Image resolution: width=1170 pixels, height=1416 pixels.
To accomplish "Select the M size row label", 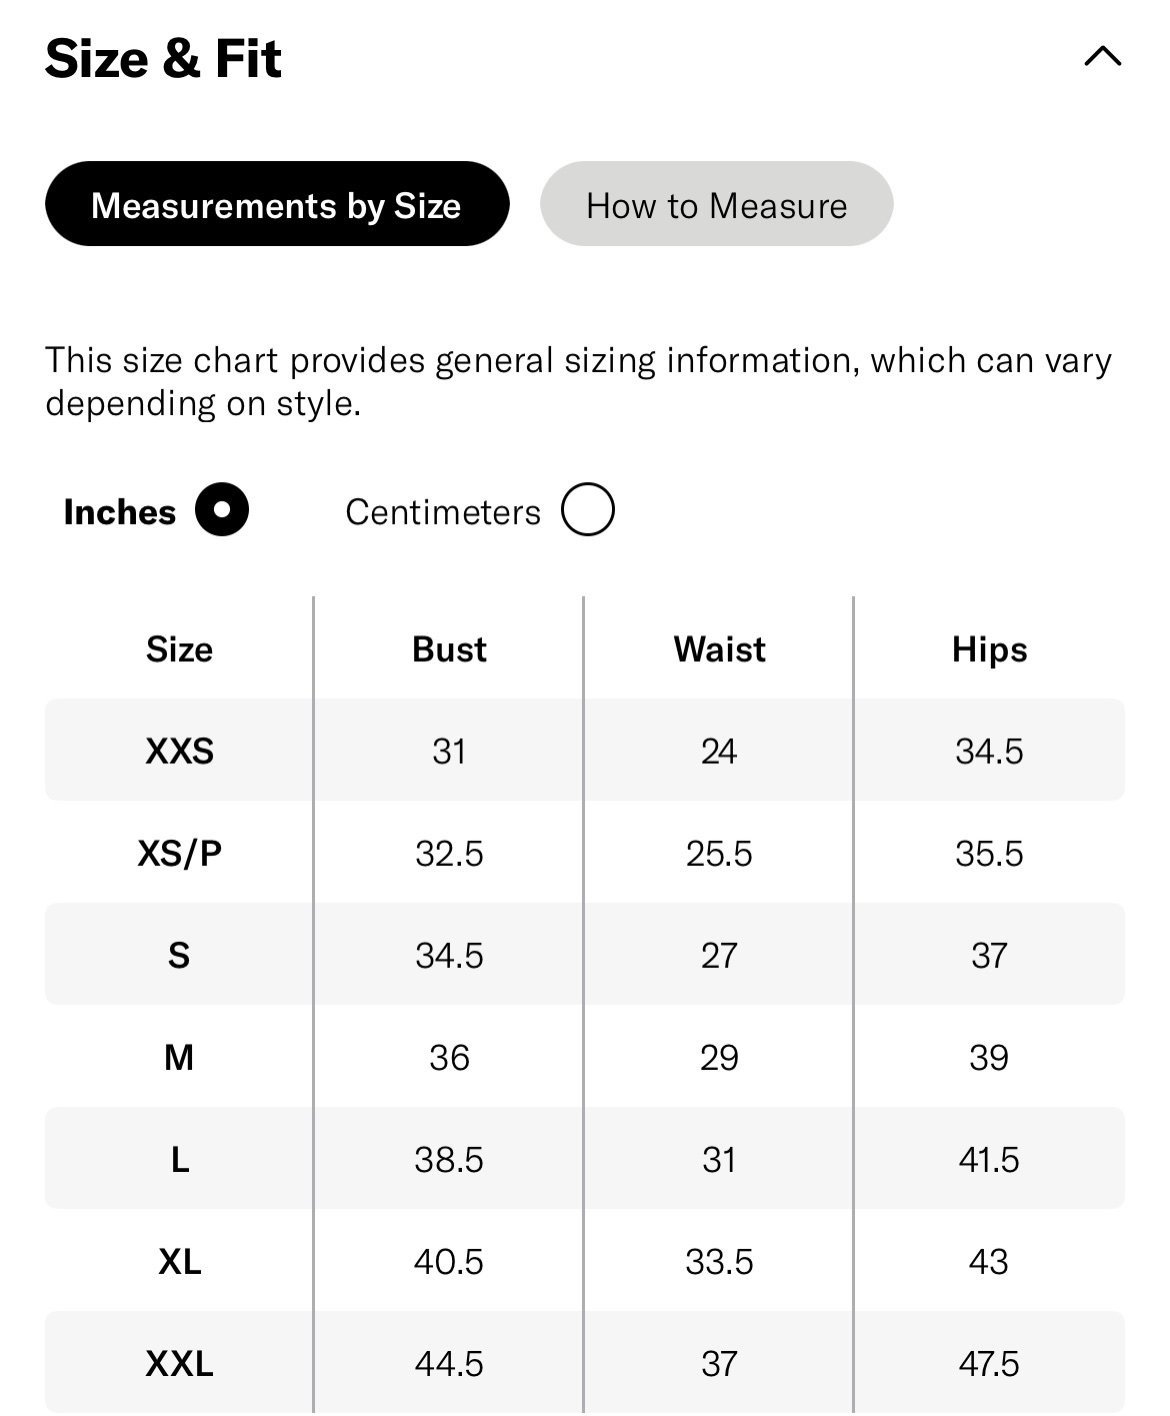I will point(179,1057).
